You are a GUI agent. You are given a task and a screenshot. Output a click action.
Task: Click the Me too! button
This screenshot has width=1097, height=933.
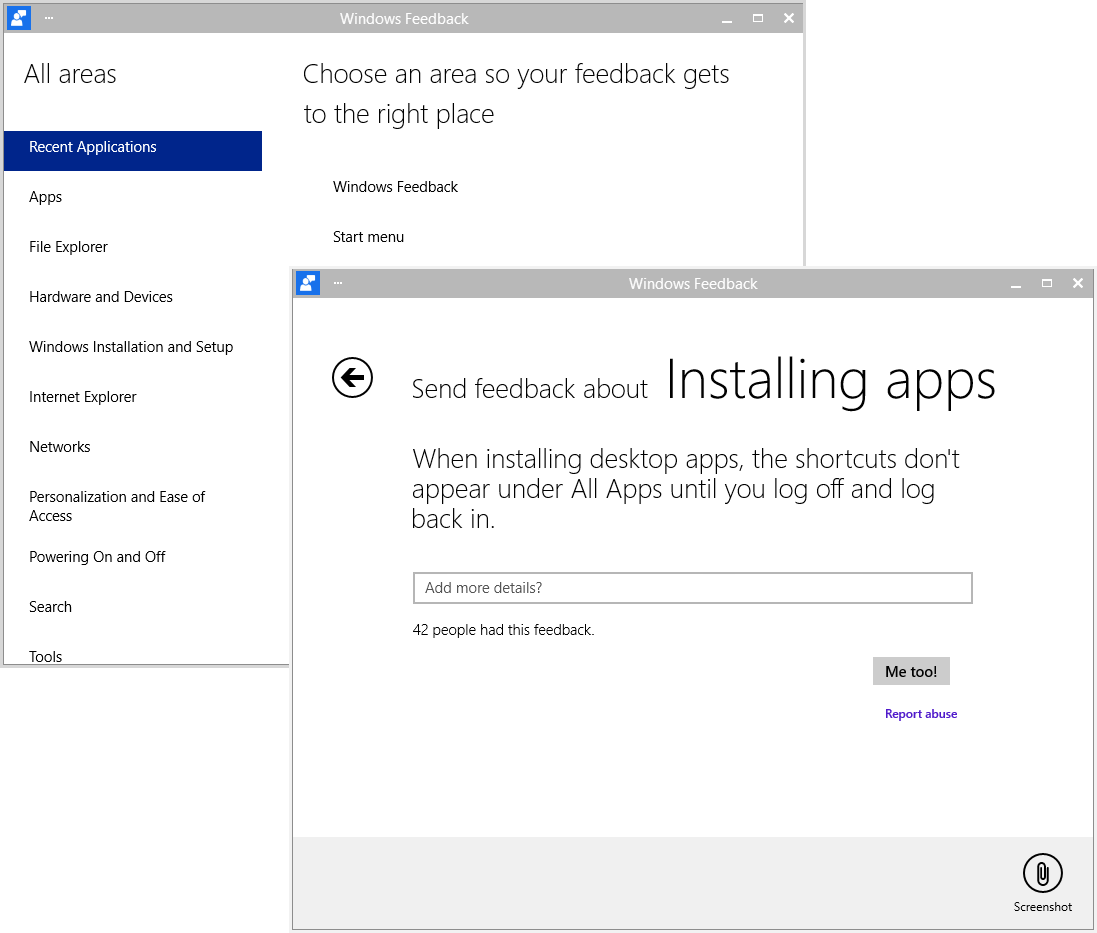coord(911,671)
